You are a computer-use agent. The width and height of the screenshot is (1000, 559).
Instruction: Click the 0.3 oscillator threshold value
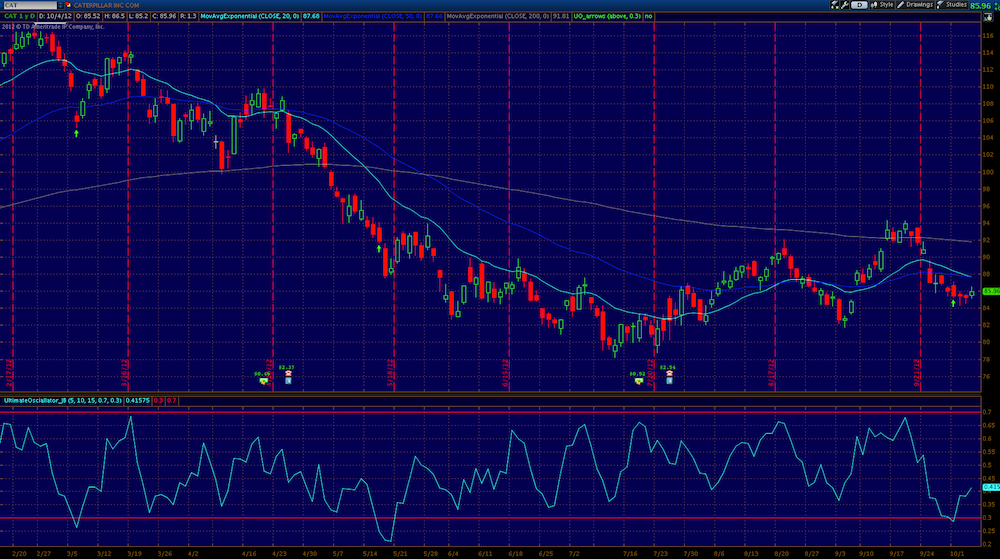click(x=158, y=400)
